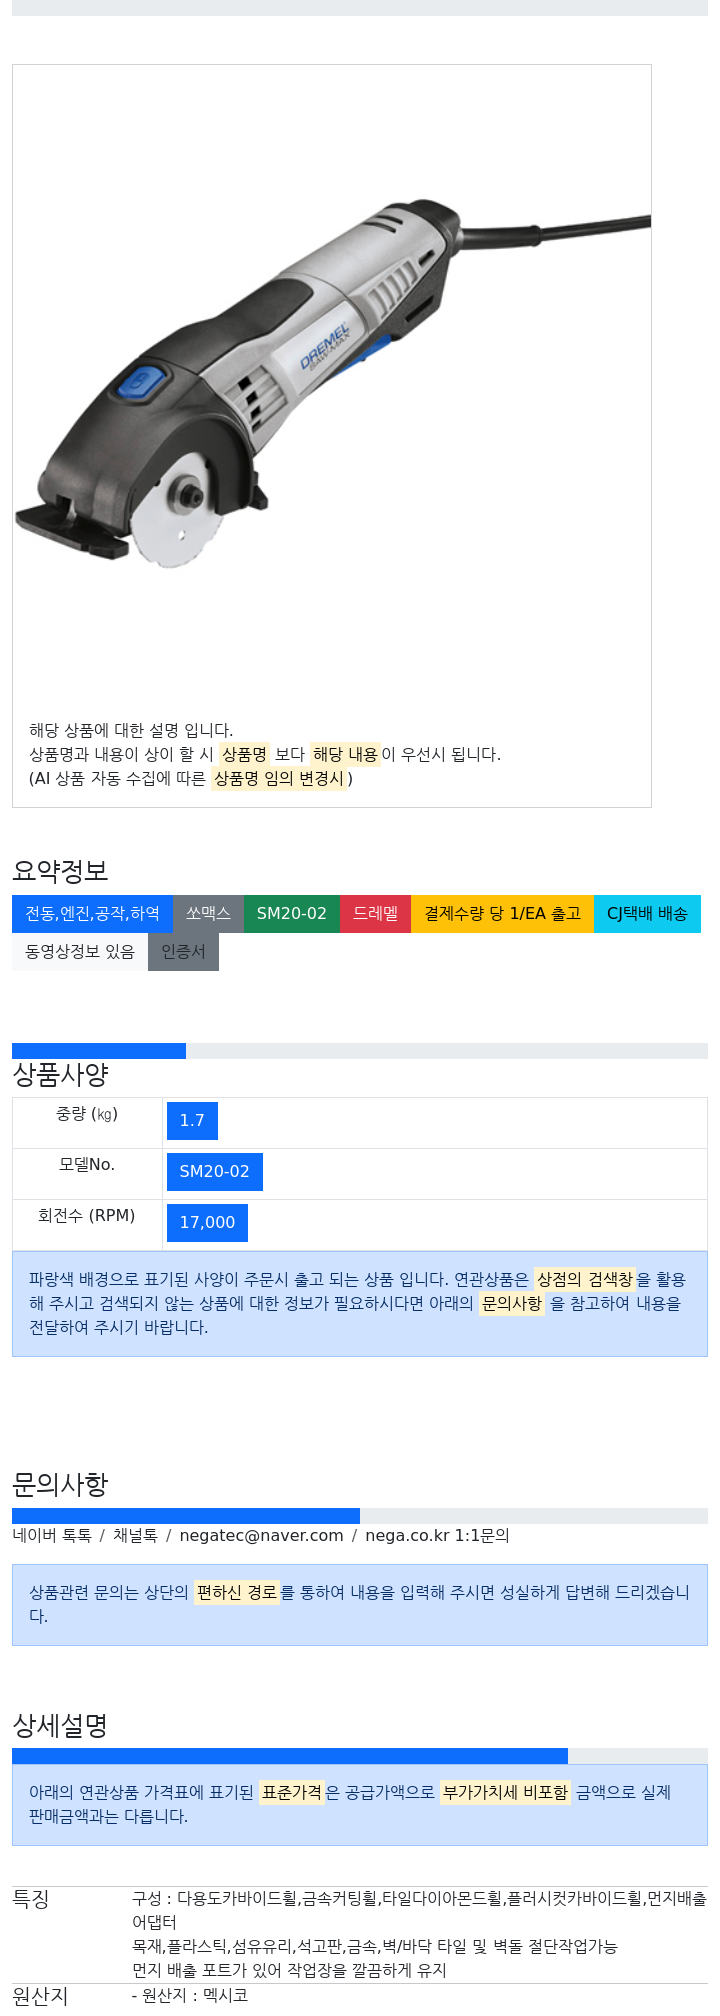Click the 17,000 RPM spec value
Viewport: 720px width, 2016px height.
(207, 1223)
